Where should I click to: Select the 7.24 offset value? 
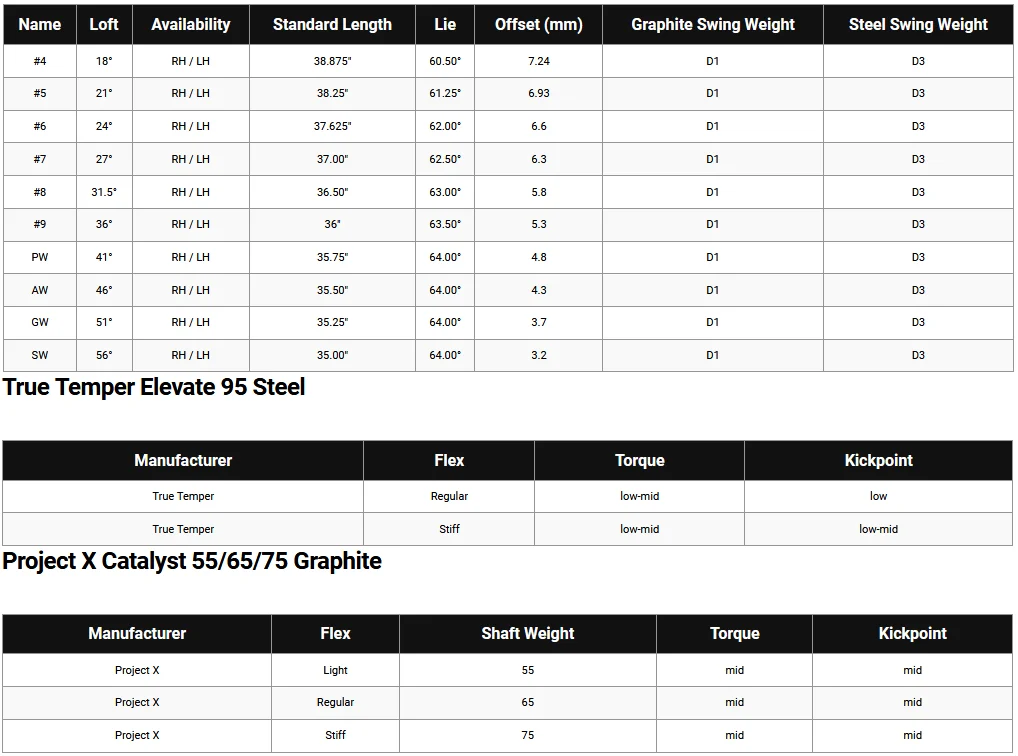click(539, 61)
